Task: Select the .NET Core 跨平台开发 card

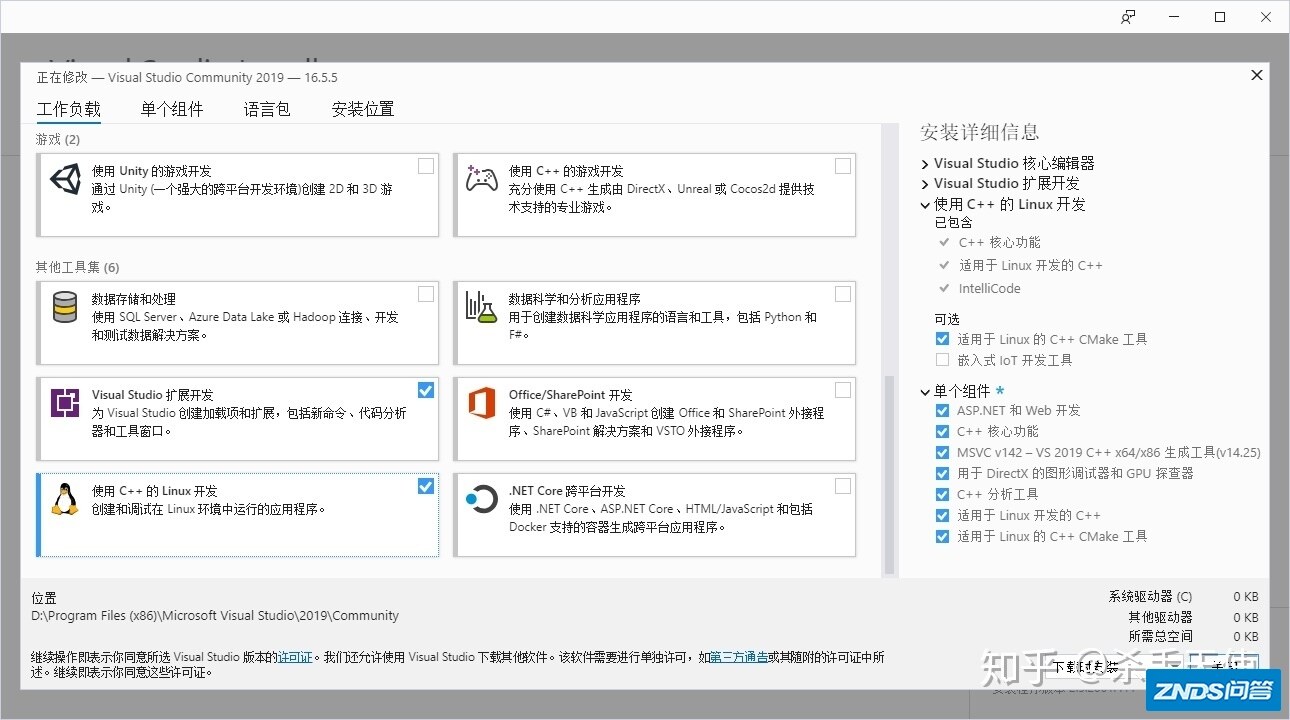Action: coord(655,515)
